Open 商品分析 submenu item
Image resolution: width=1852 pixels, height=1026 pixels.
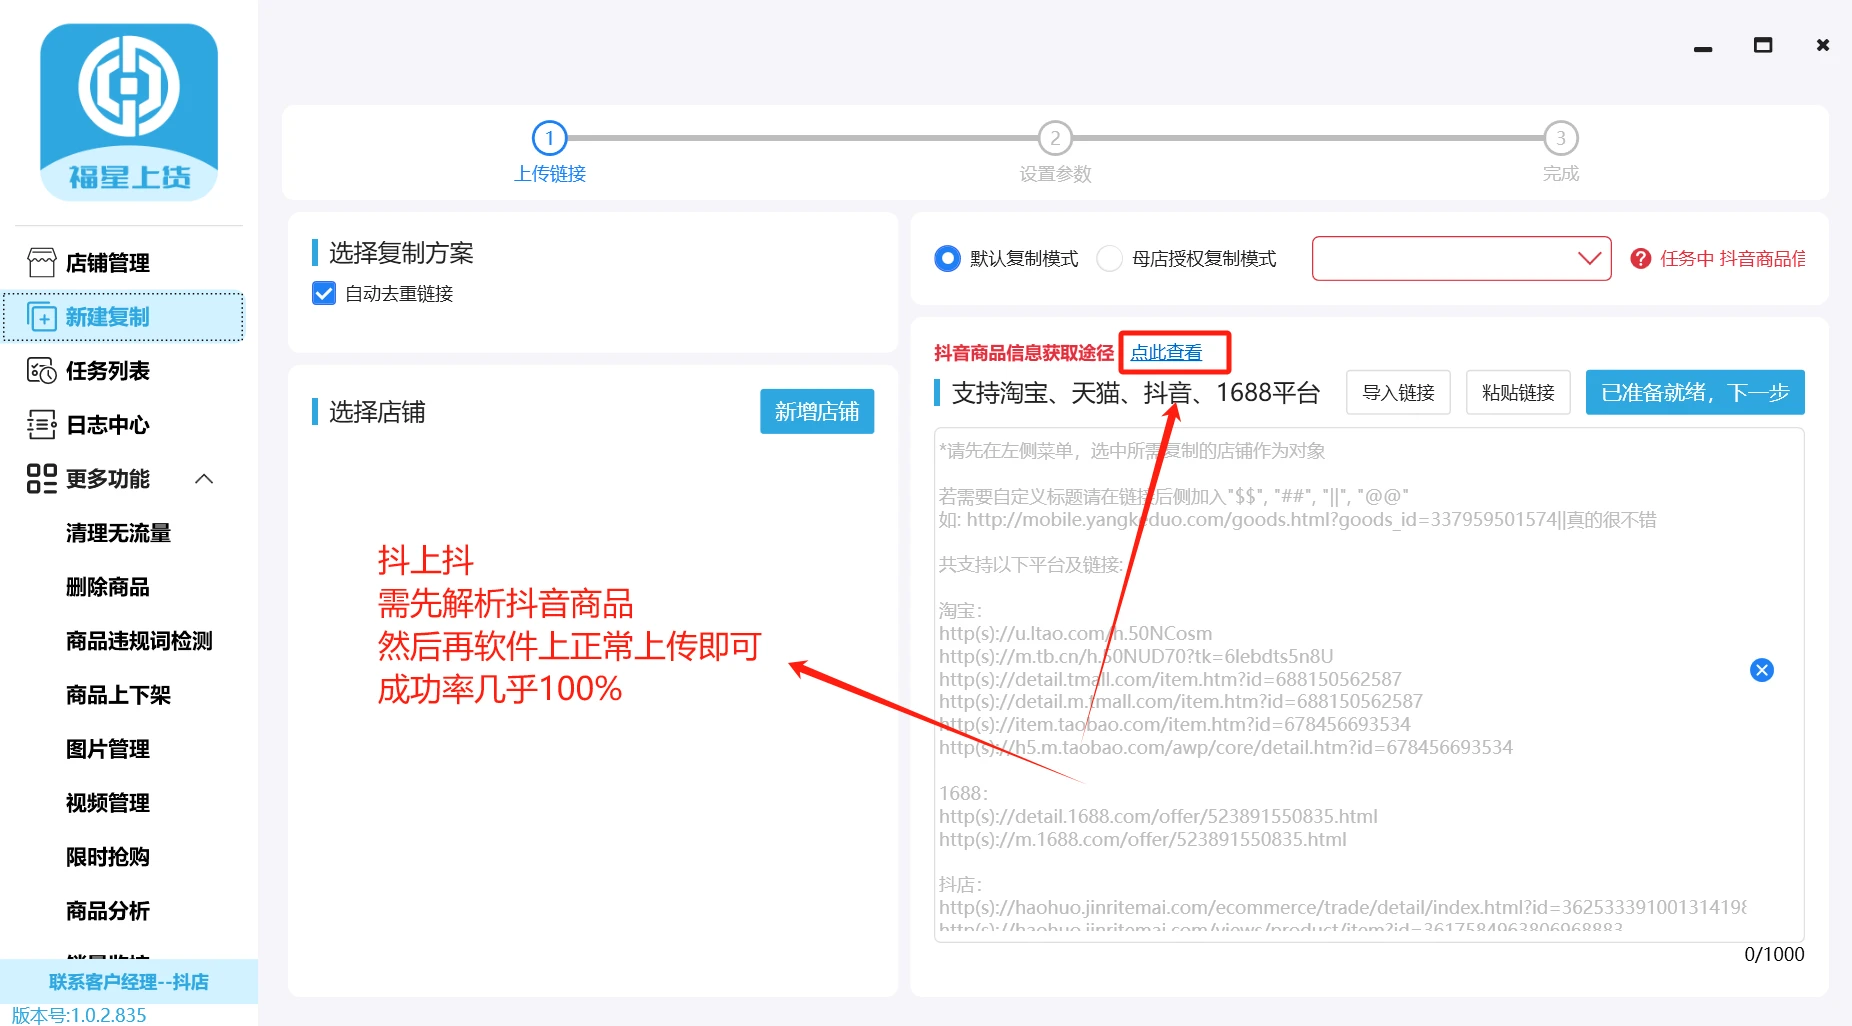pos(108,911)
